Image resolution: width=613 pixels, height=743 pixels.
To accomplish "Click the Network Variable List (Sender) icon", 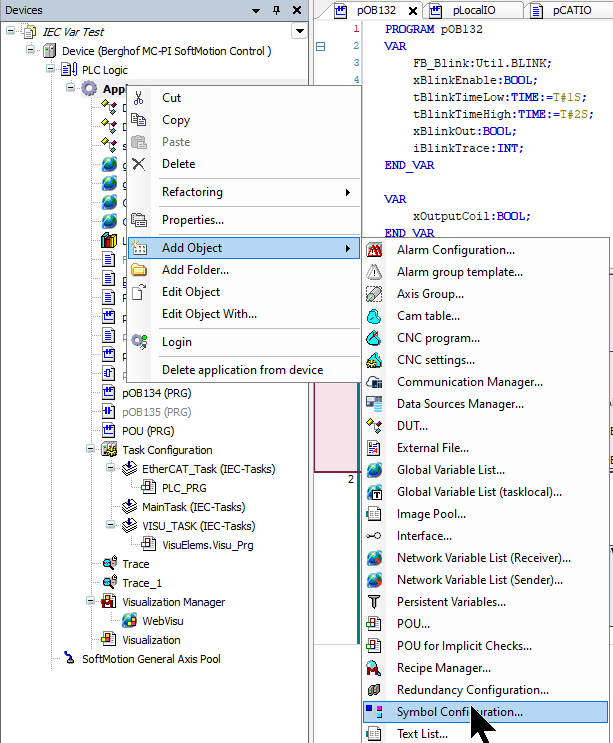I will 374,580.
